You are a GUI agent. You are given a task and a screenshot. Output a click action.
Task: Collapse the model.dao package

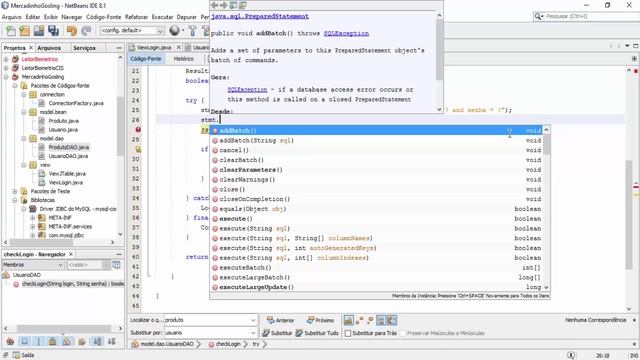(x=24, y=138)
